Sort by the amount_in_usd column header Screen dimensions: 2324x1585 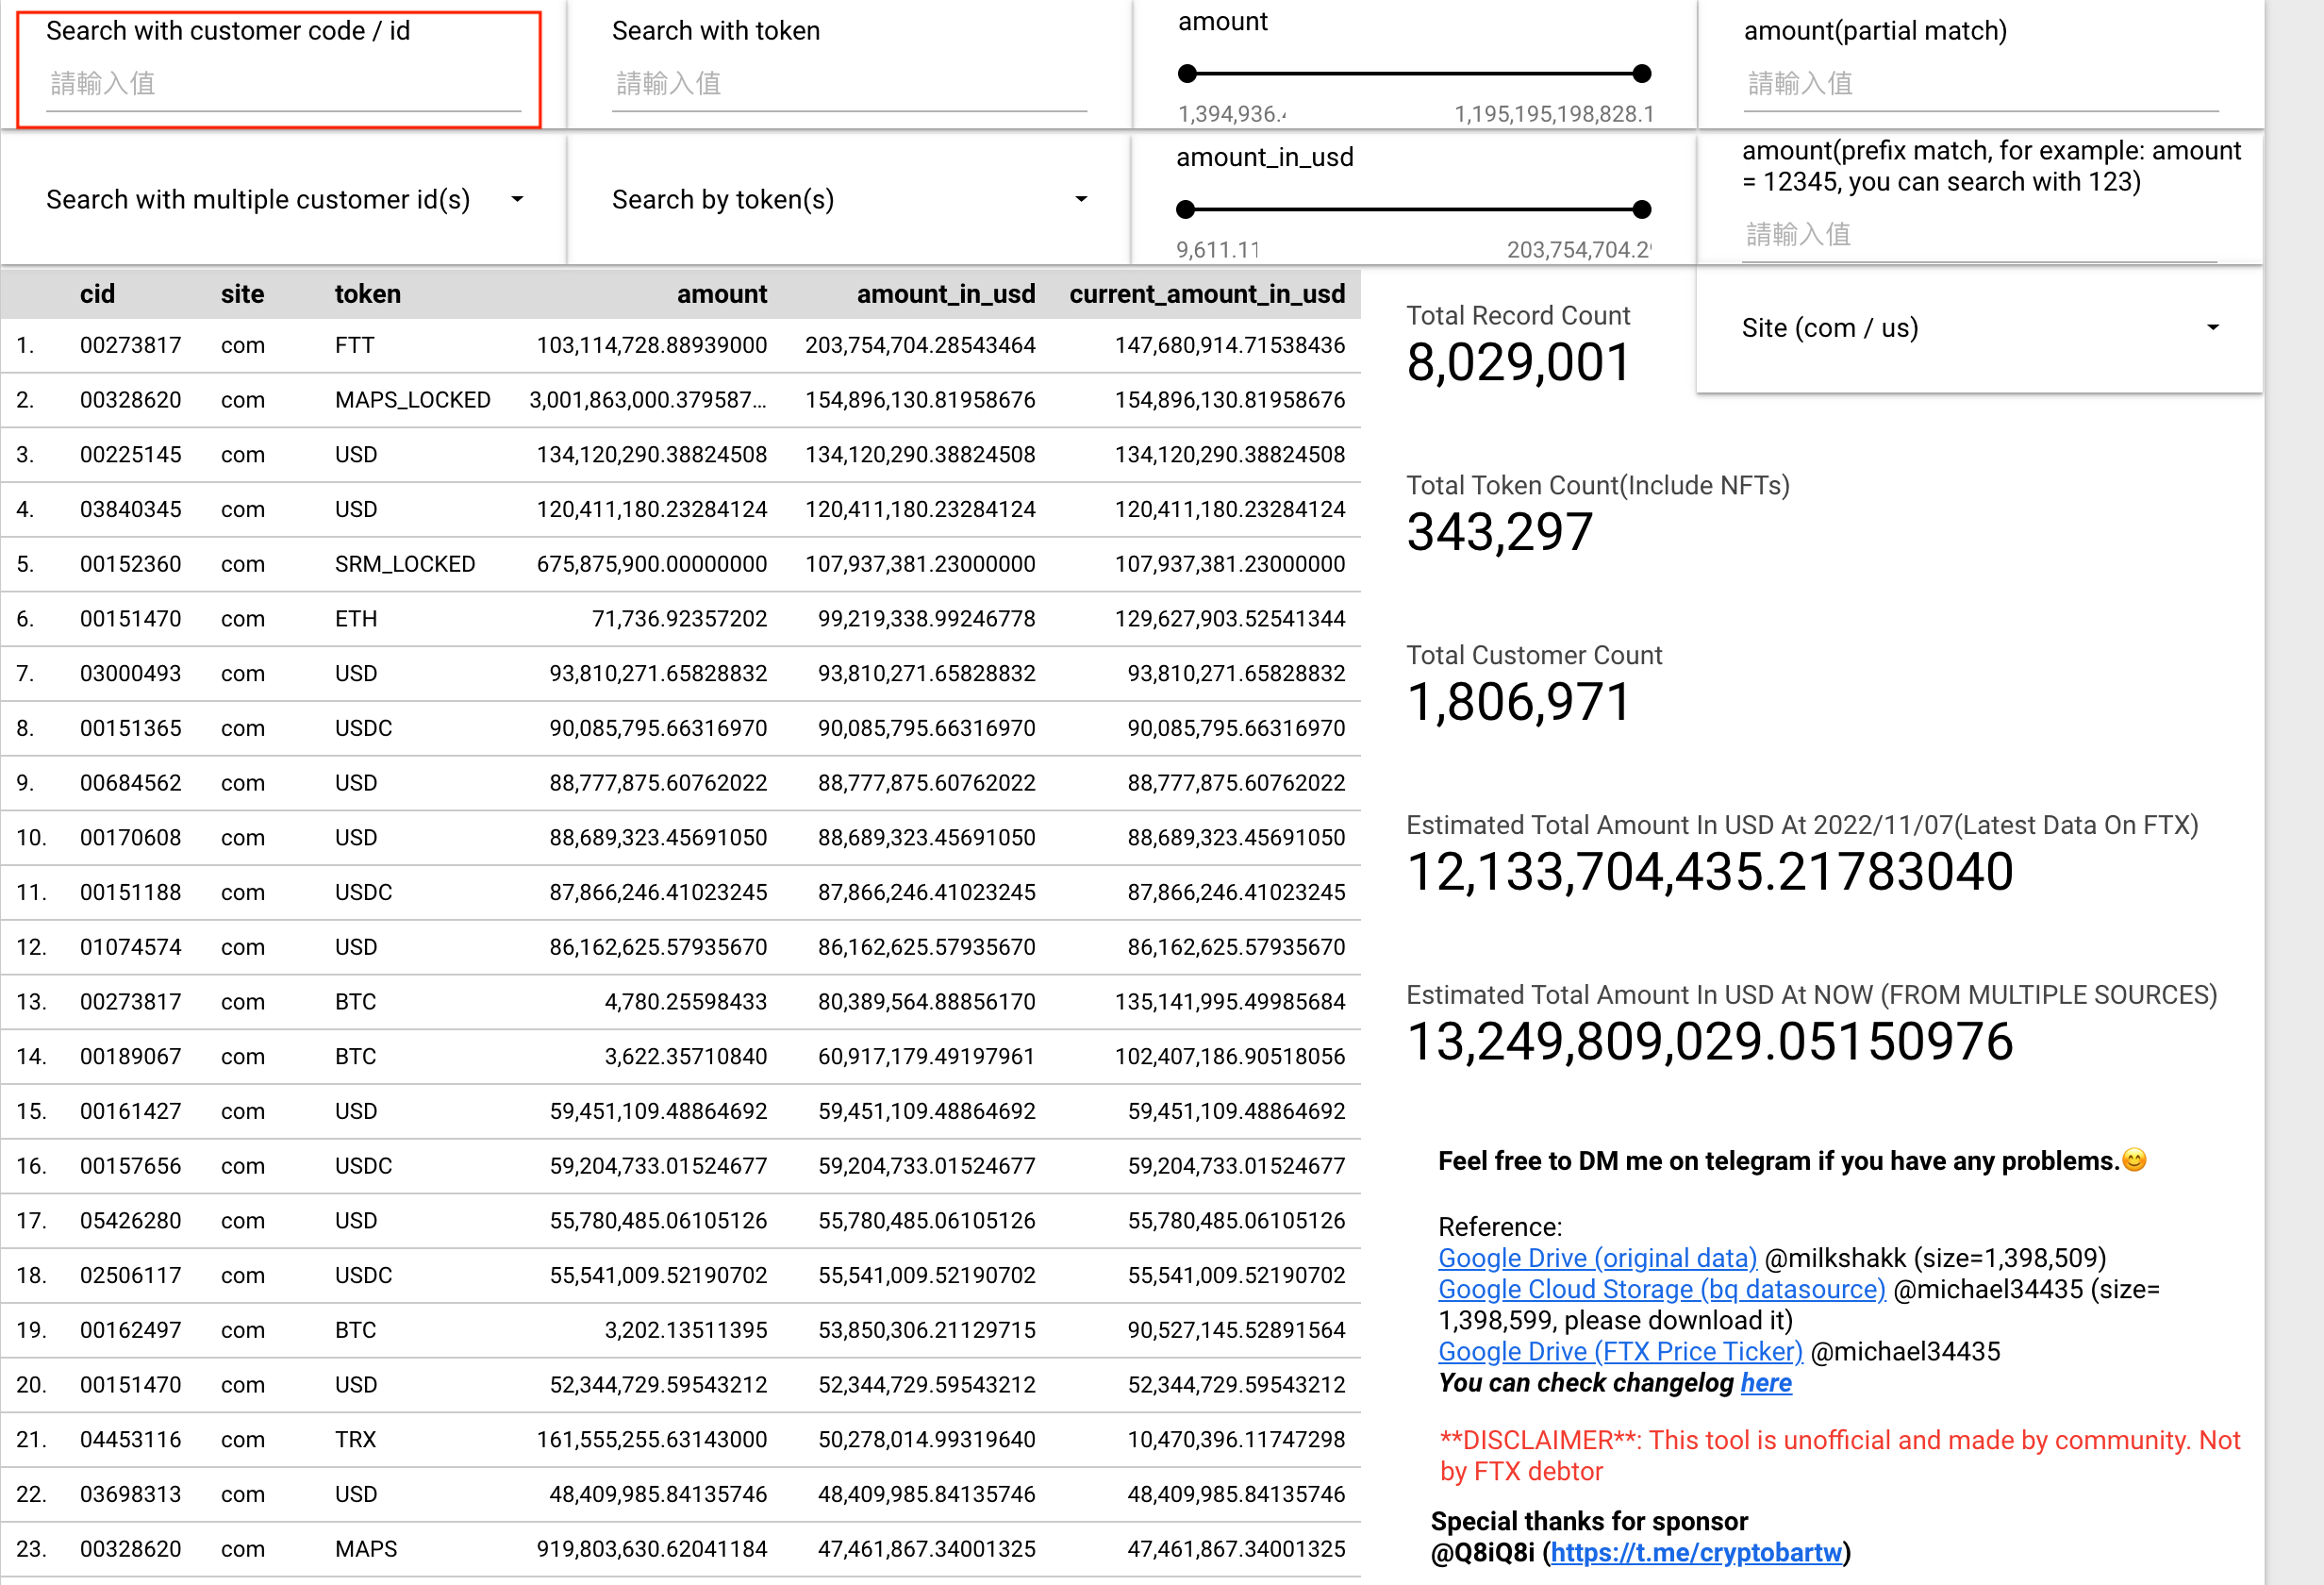[945, 294]
